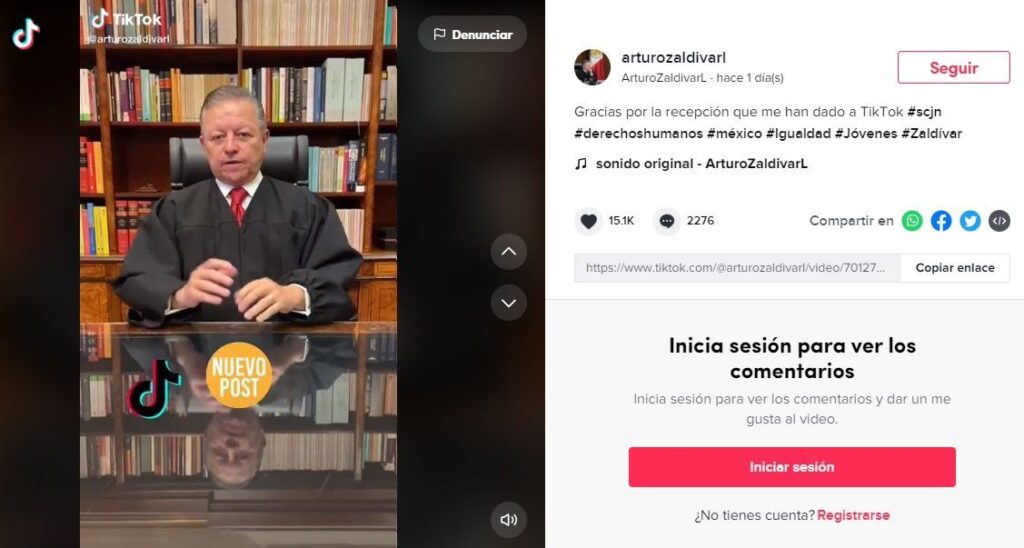This screenshot has height=548, width=1024.
Task: Open the Registrarse link
Action: click(853, 515)
